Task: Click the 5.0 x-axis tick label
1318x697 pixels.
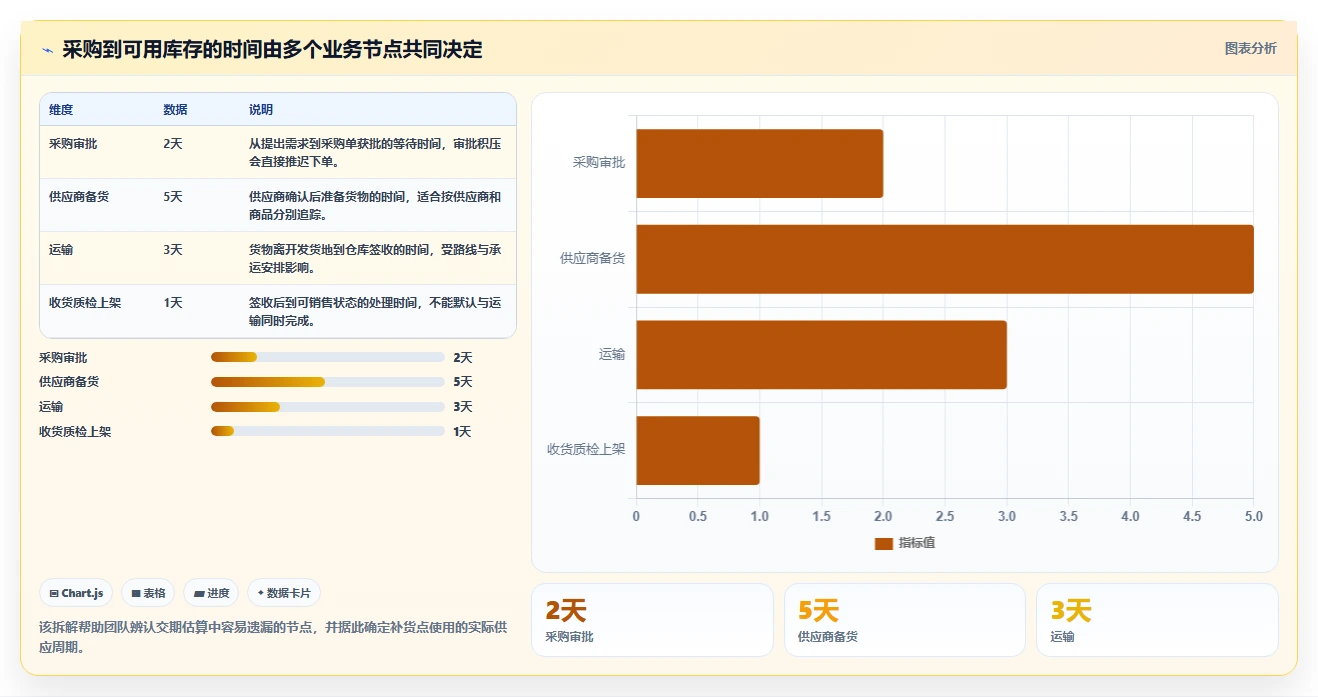Action: click(x=1253, y=517)
